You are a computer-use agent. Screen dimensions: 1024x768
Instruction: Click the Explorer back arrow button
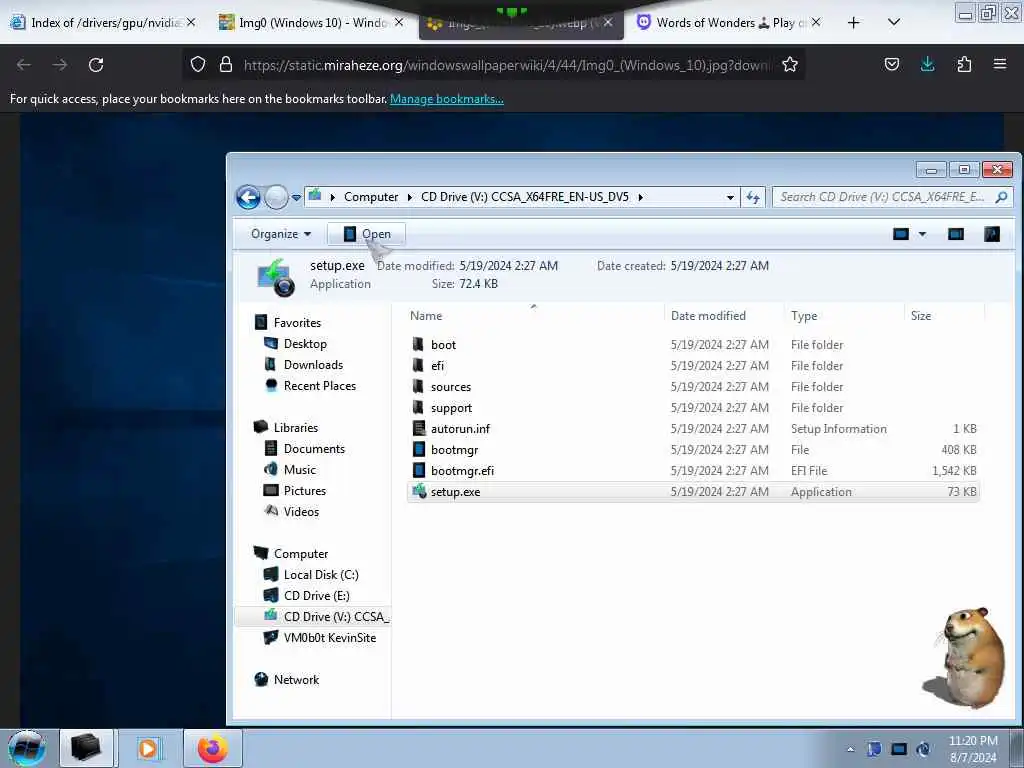[x=248, y=197]
